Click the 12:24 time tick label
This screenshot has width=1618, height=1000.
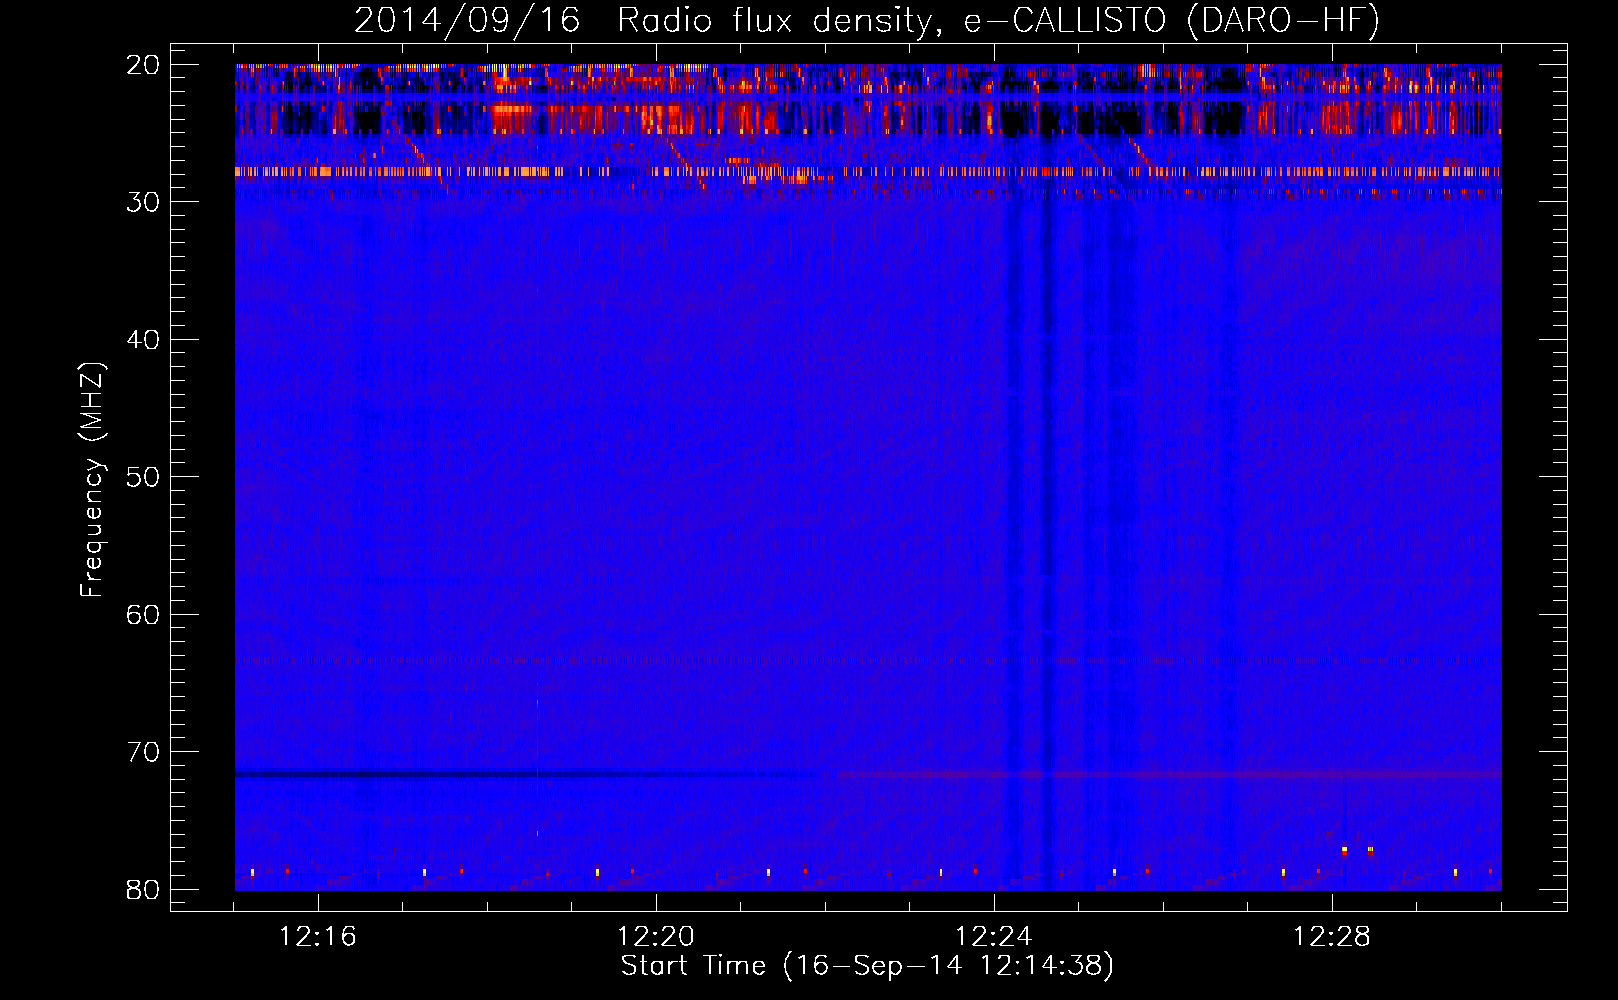point(994,937)
